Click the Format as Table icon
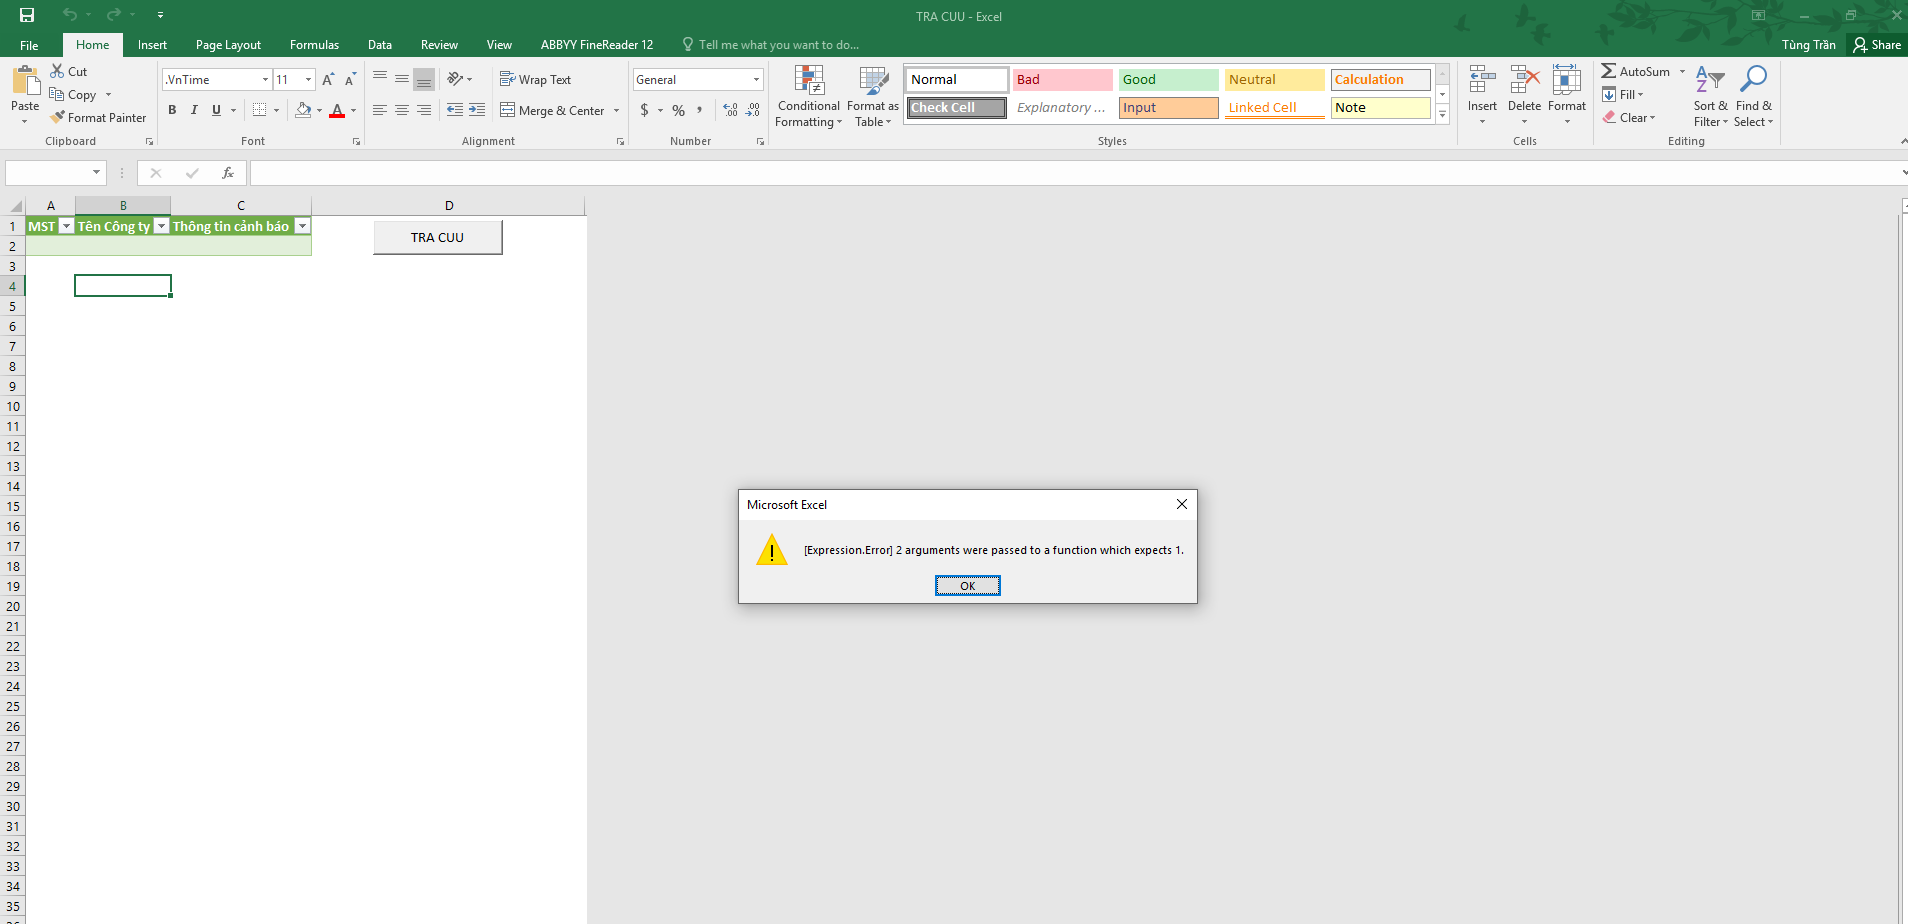 (873, 81)
